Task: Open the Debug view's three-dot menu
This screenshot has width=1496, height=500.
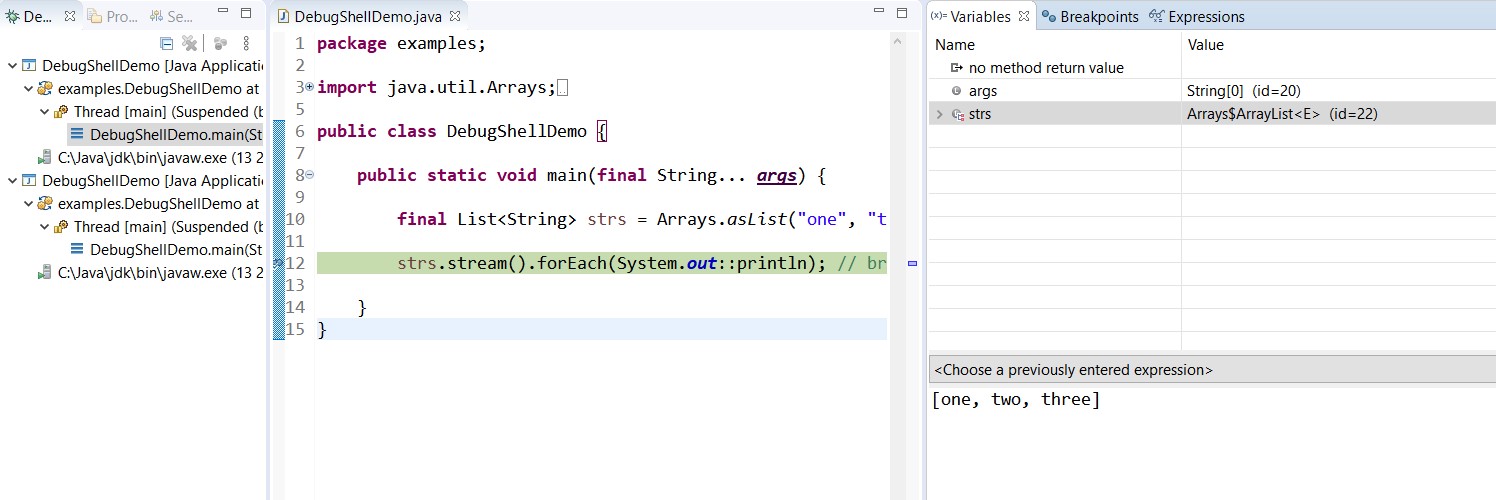Action: (246, 44)
